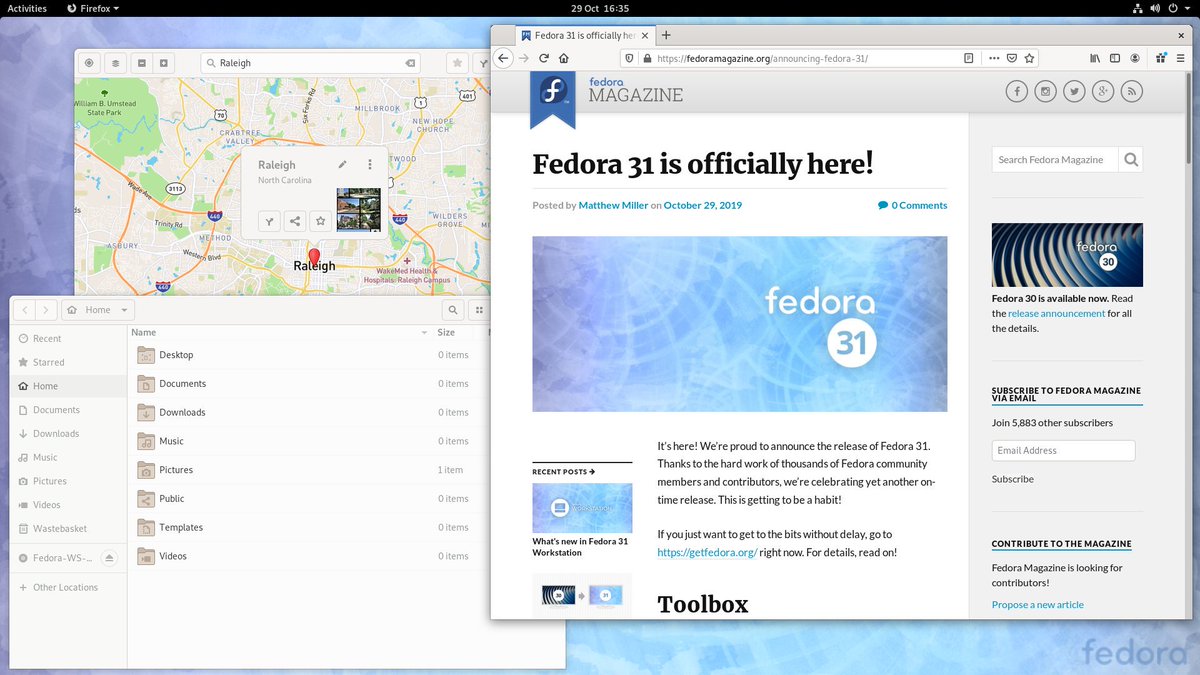Screen dimensions: 1200x675
Task: Open search in the Files window
Action: [453, 310]
